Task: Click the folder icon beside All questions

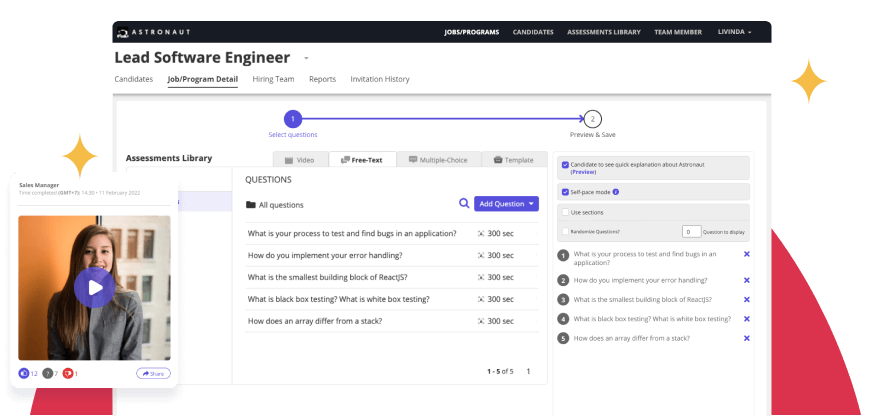Action: coord(251,205)
